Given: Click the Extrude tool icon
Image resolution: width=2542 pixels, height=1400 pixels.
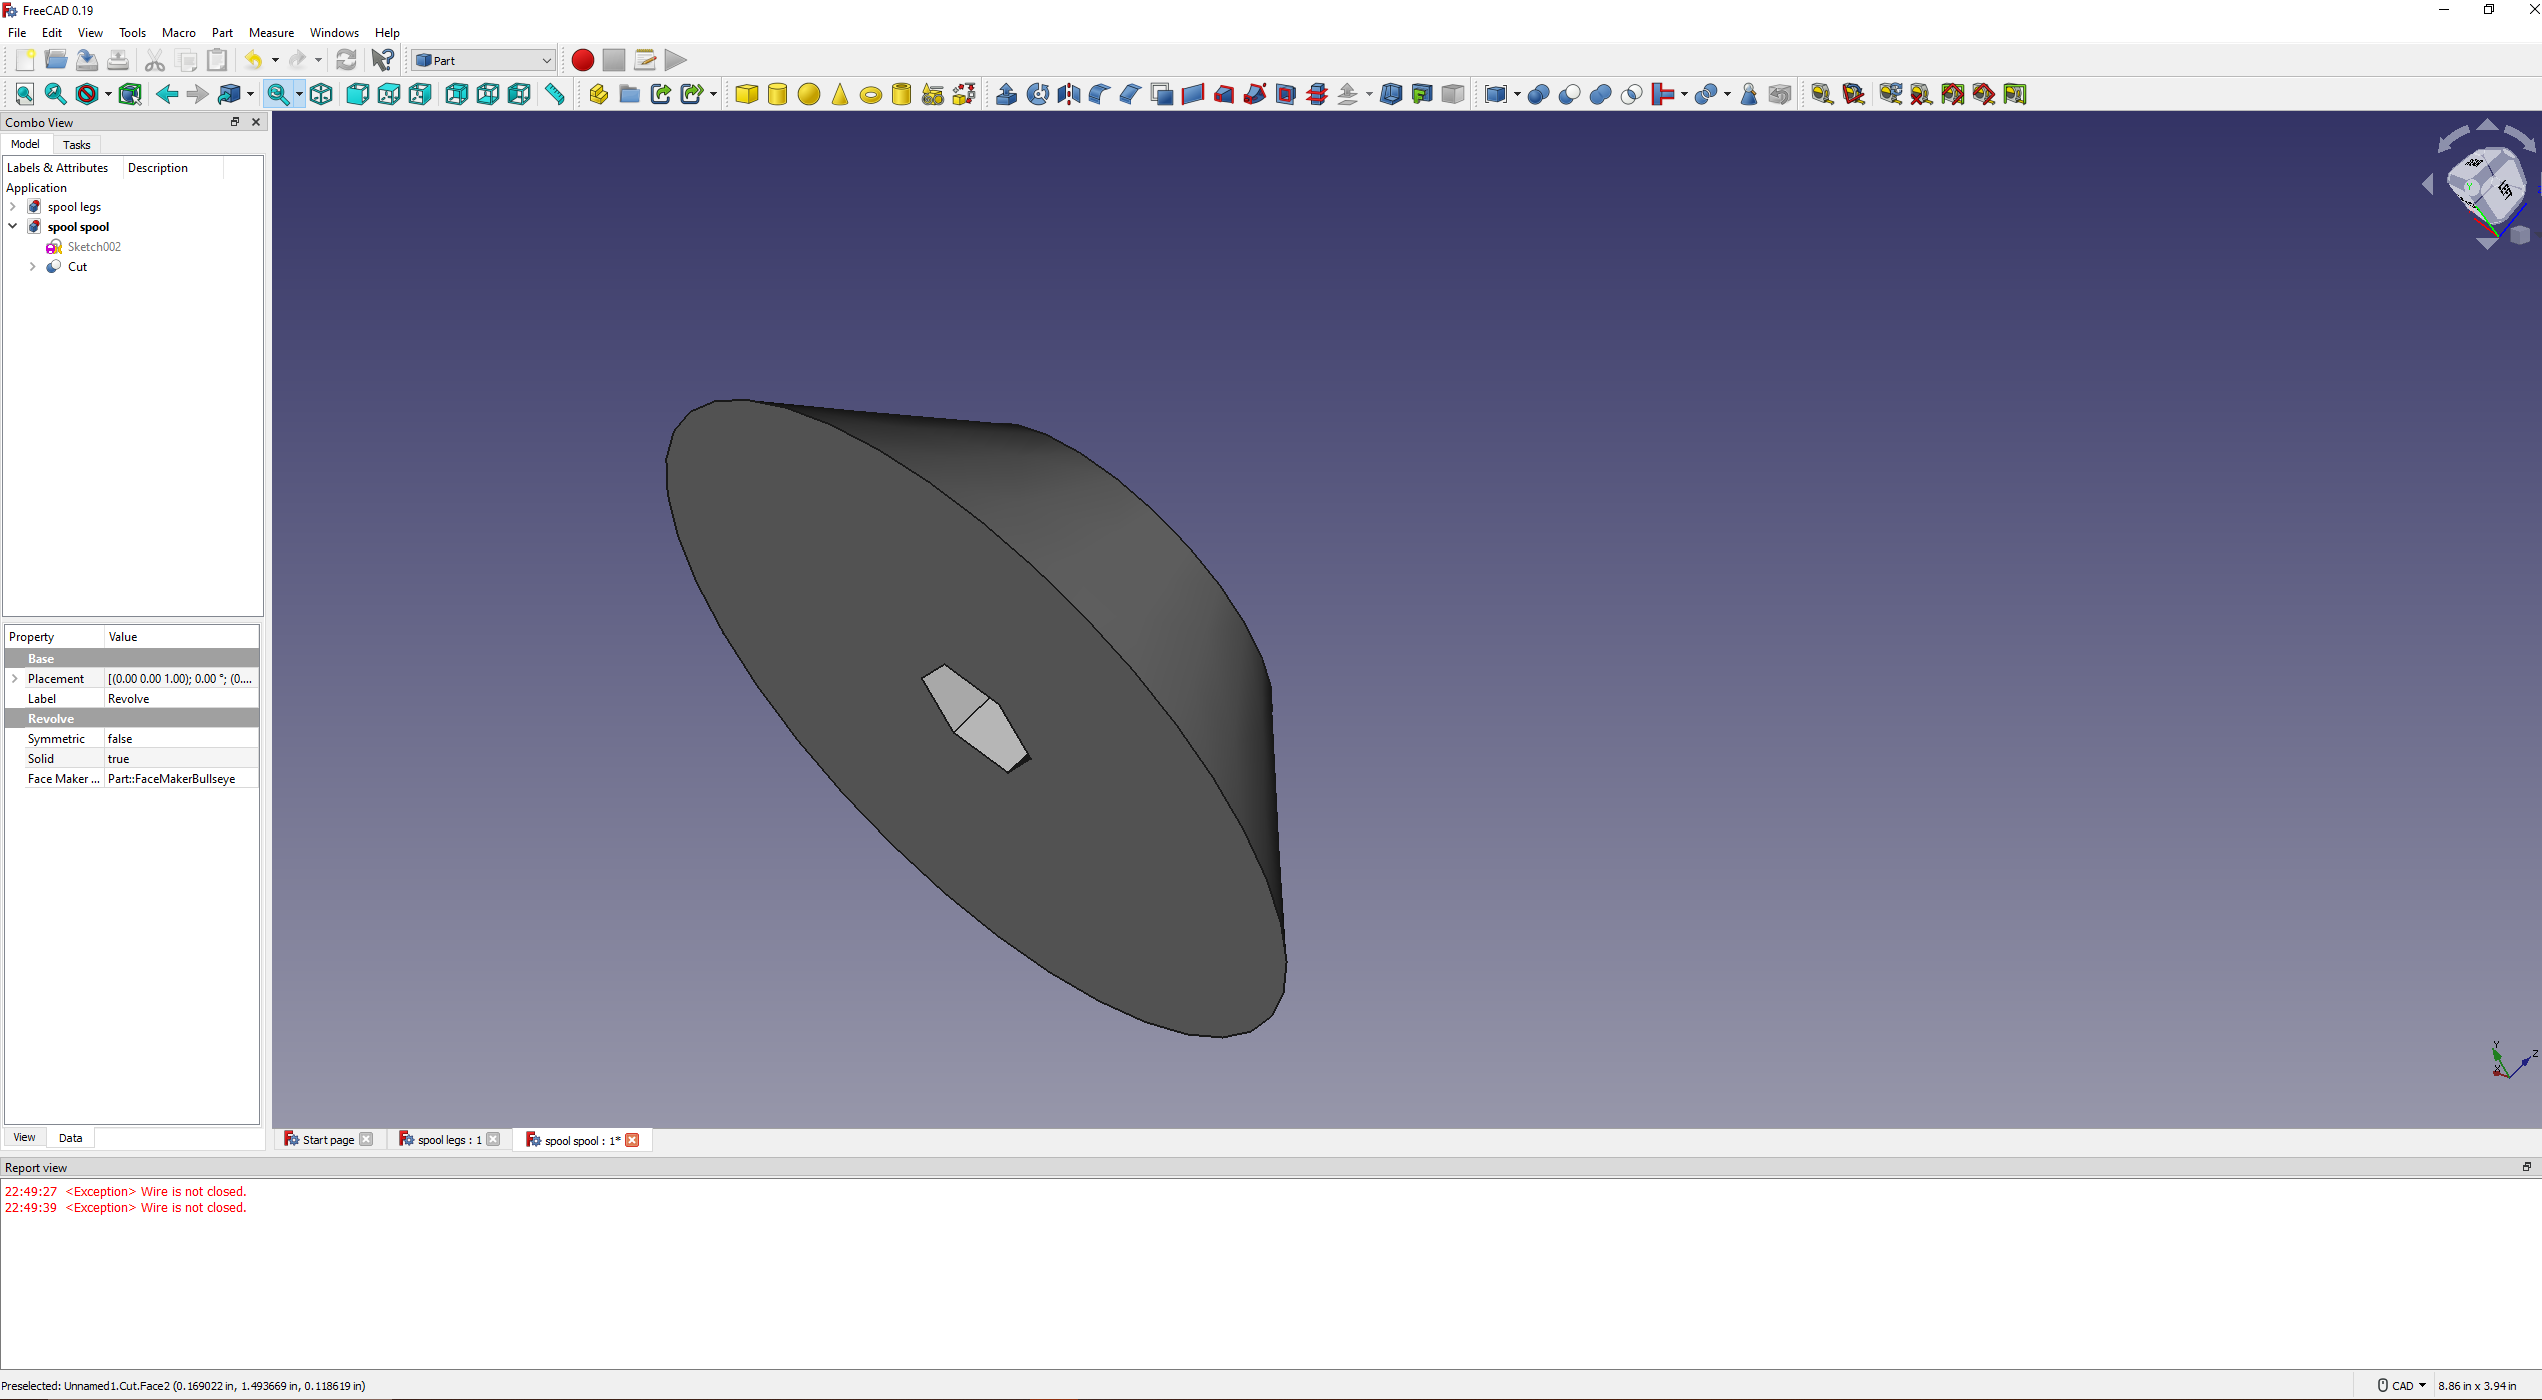Looking at the screenshot, I should [1007, 94].
